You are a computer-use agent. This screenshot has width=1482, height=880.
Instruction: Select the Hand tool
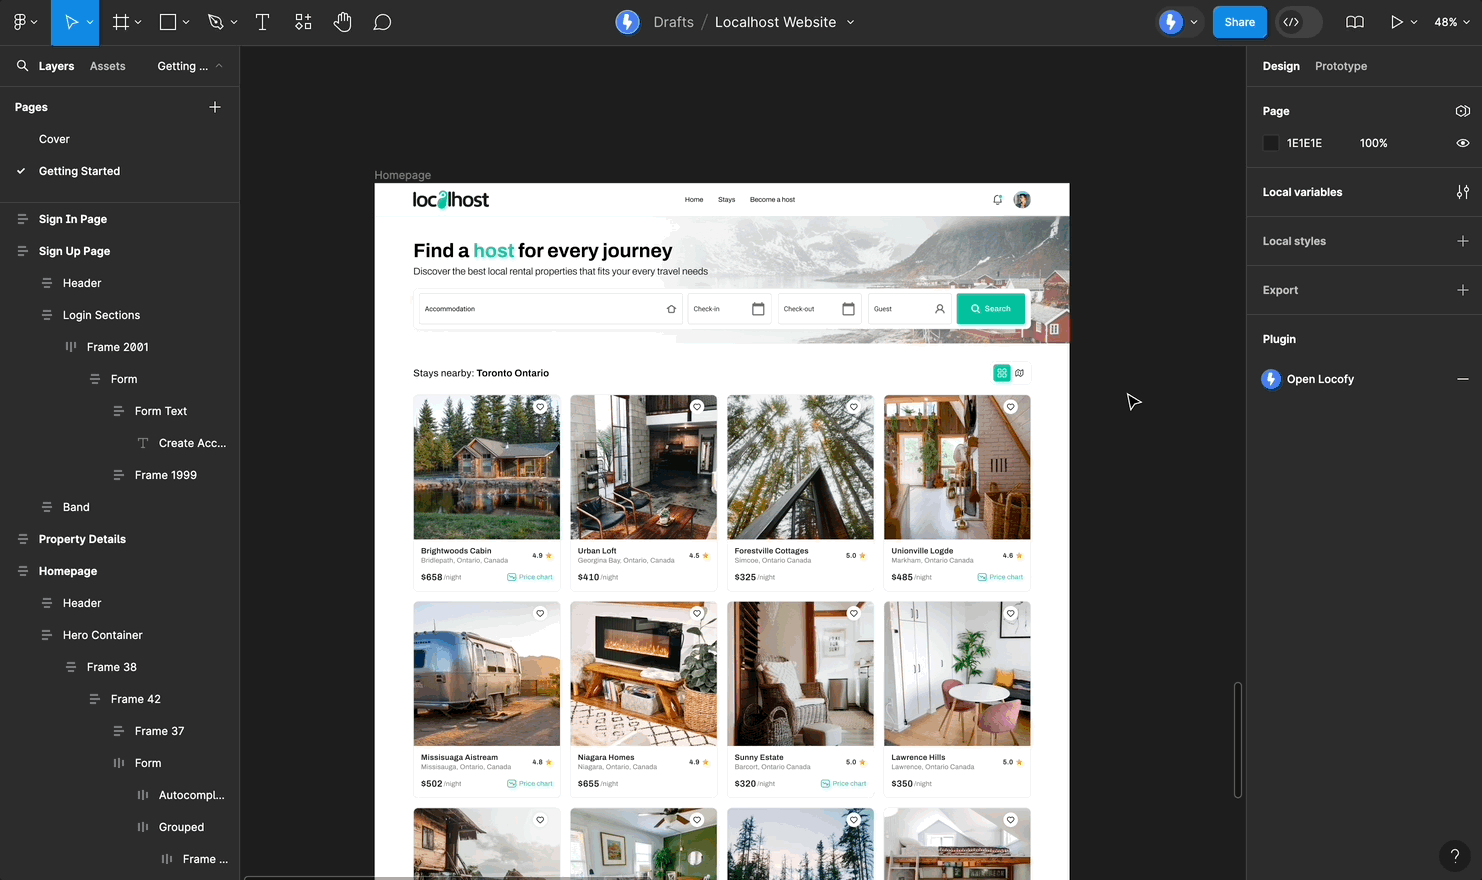pyautogui.click(x=343, y=22)
